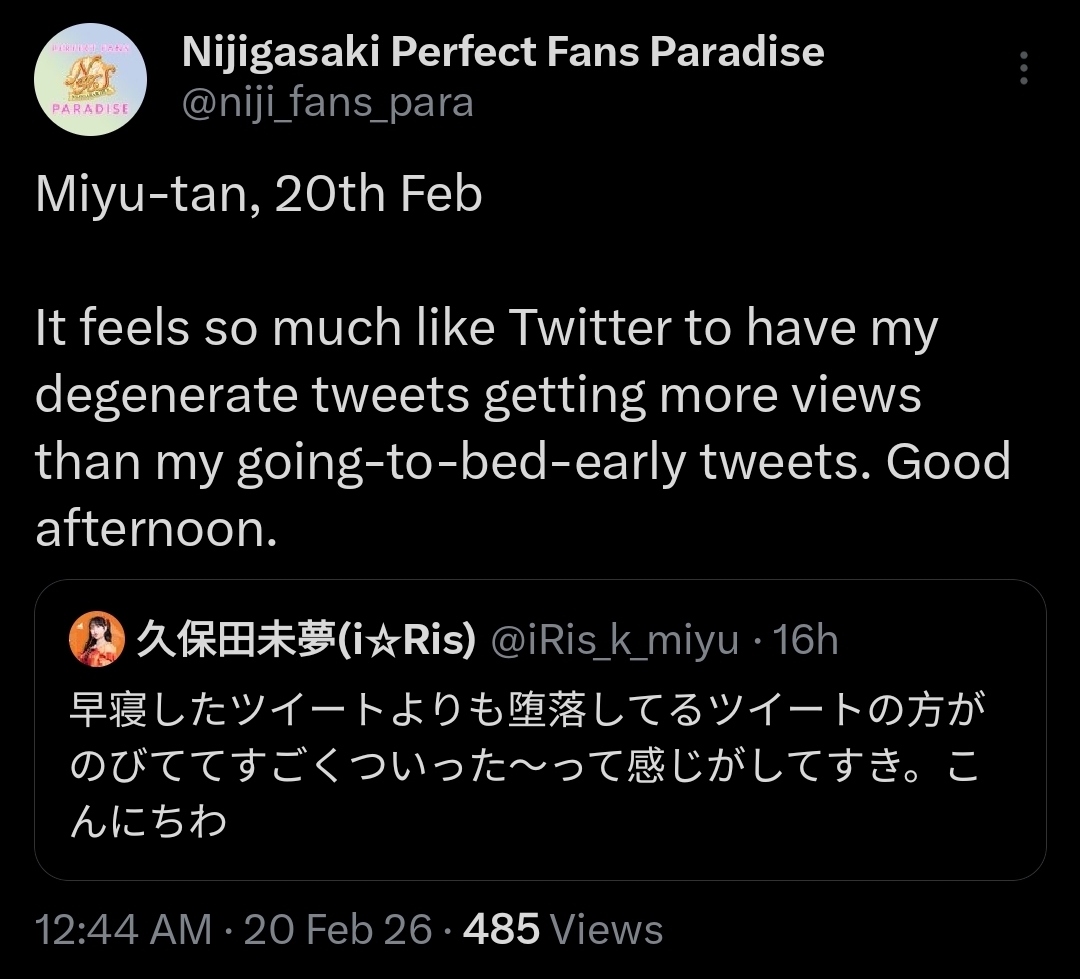The width and height of the screenshot is (1080, 979).
Task: Click the 'degenerate tweets' phrase in tweet
Action: click(252, 395)
